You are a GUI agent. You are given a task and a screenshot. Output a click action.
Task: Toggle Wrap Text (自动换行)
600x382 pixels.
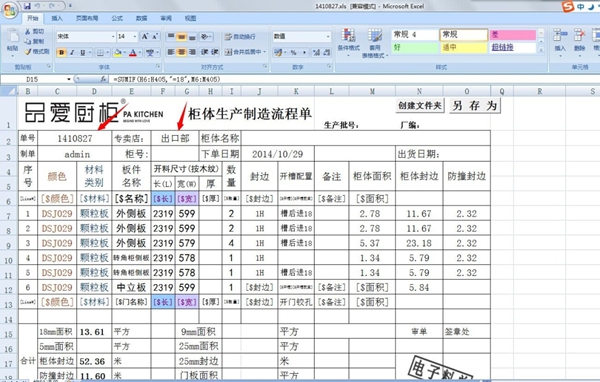(x=240, y=37)
